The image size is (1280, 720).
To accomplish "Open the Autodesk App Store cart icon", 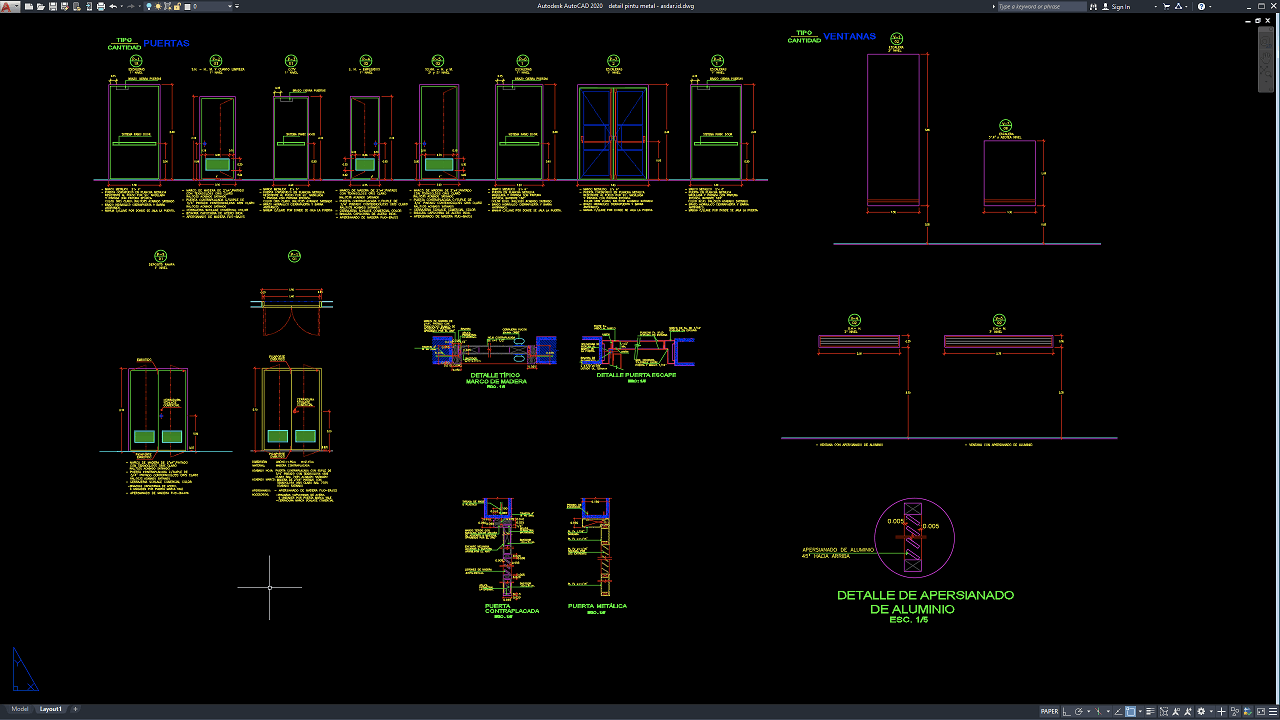I will 1166,6.
